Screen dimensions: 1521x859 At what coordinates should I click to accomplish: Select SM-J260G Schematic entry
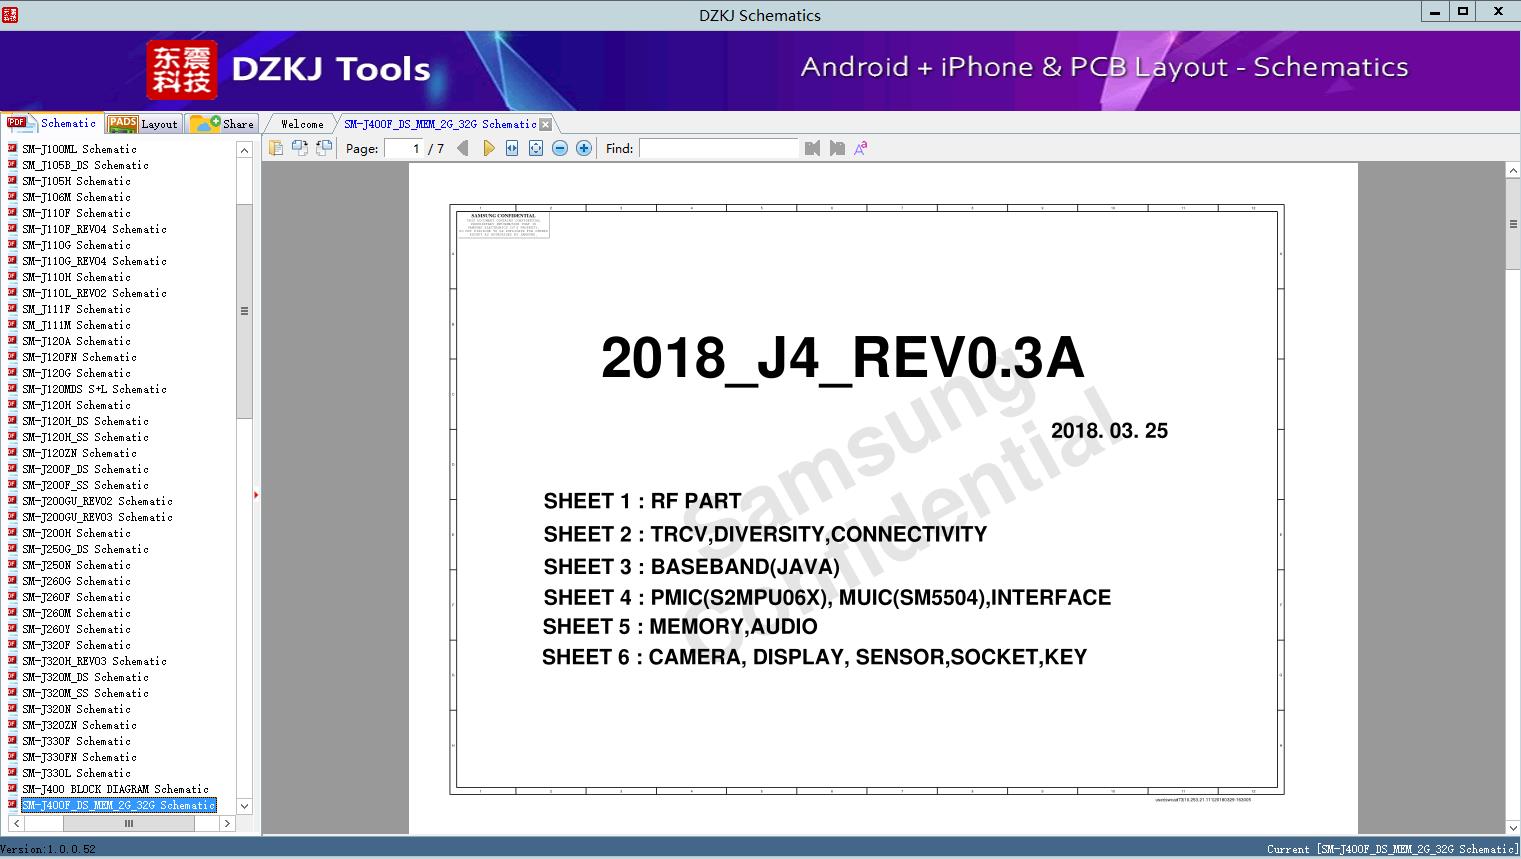[x=76, y=581]
